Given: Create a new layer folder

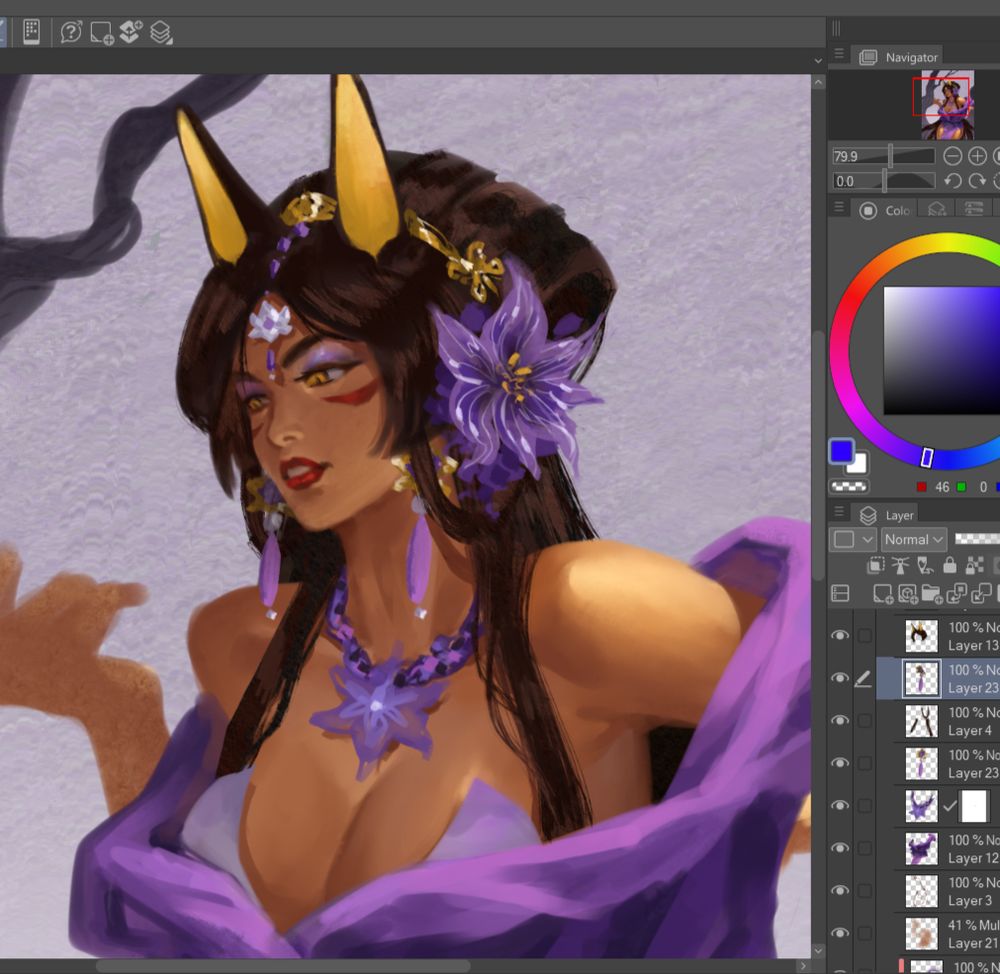Looking at the screenshot, I should 932,594.
